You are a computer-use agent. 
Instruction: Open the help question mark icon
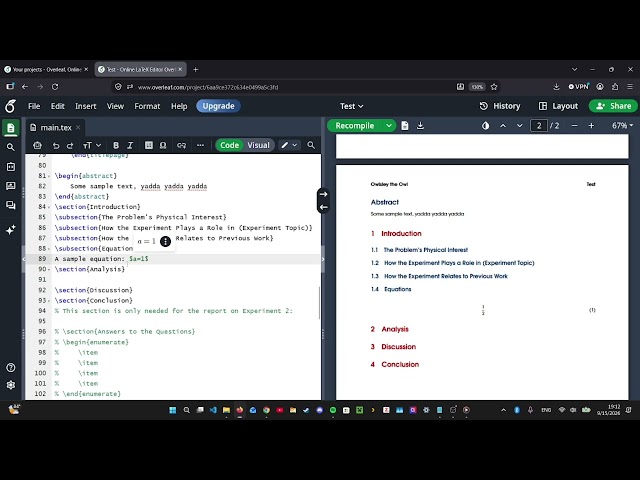[x=11, y=368]
